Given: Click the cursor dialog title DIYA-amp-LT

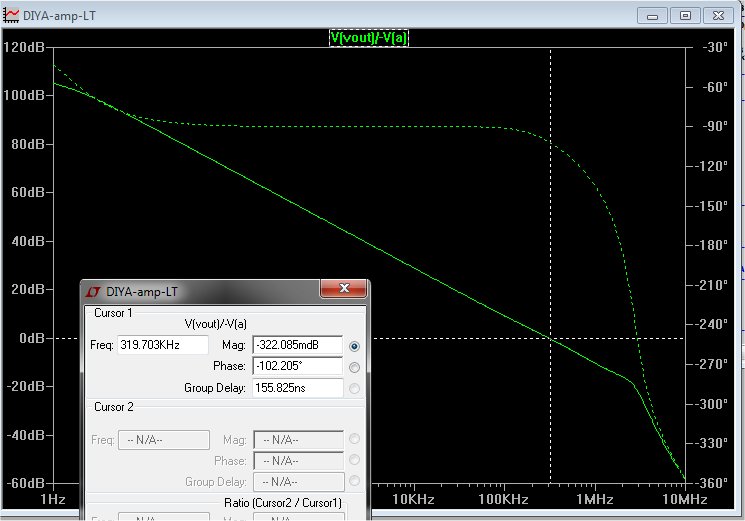Looking at the screenshot, I should tap(142, 292).
